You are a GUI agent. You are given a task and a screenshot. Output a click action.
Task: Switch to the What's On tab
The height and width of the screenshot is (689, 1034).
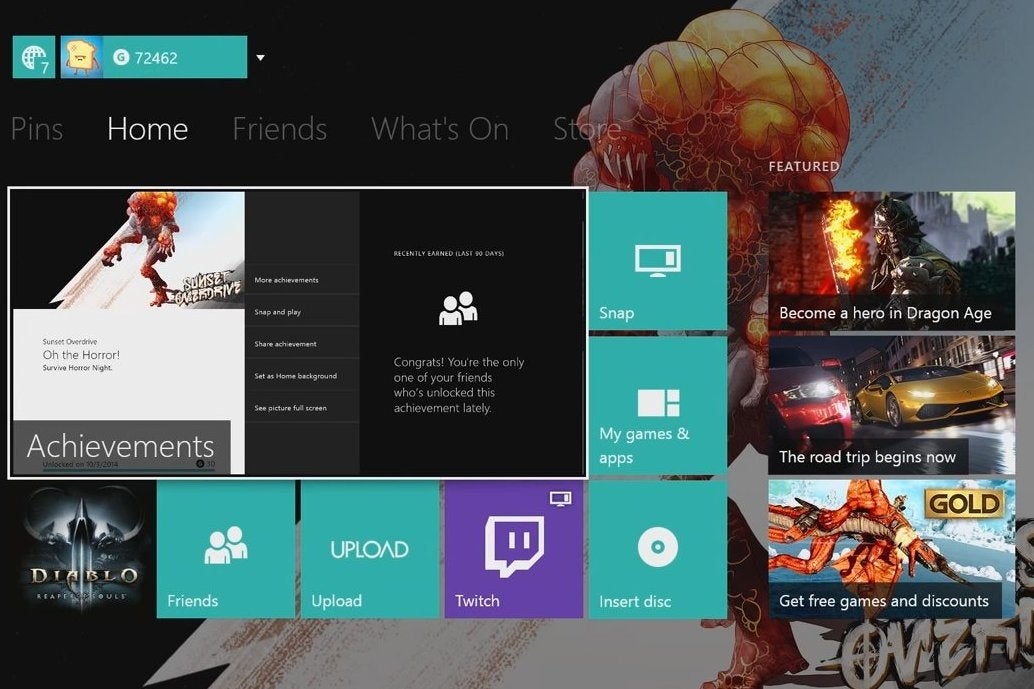point(440,129)
